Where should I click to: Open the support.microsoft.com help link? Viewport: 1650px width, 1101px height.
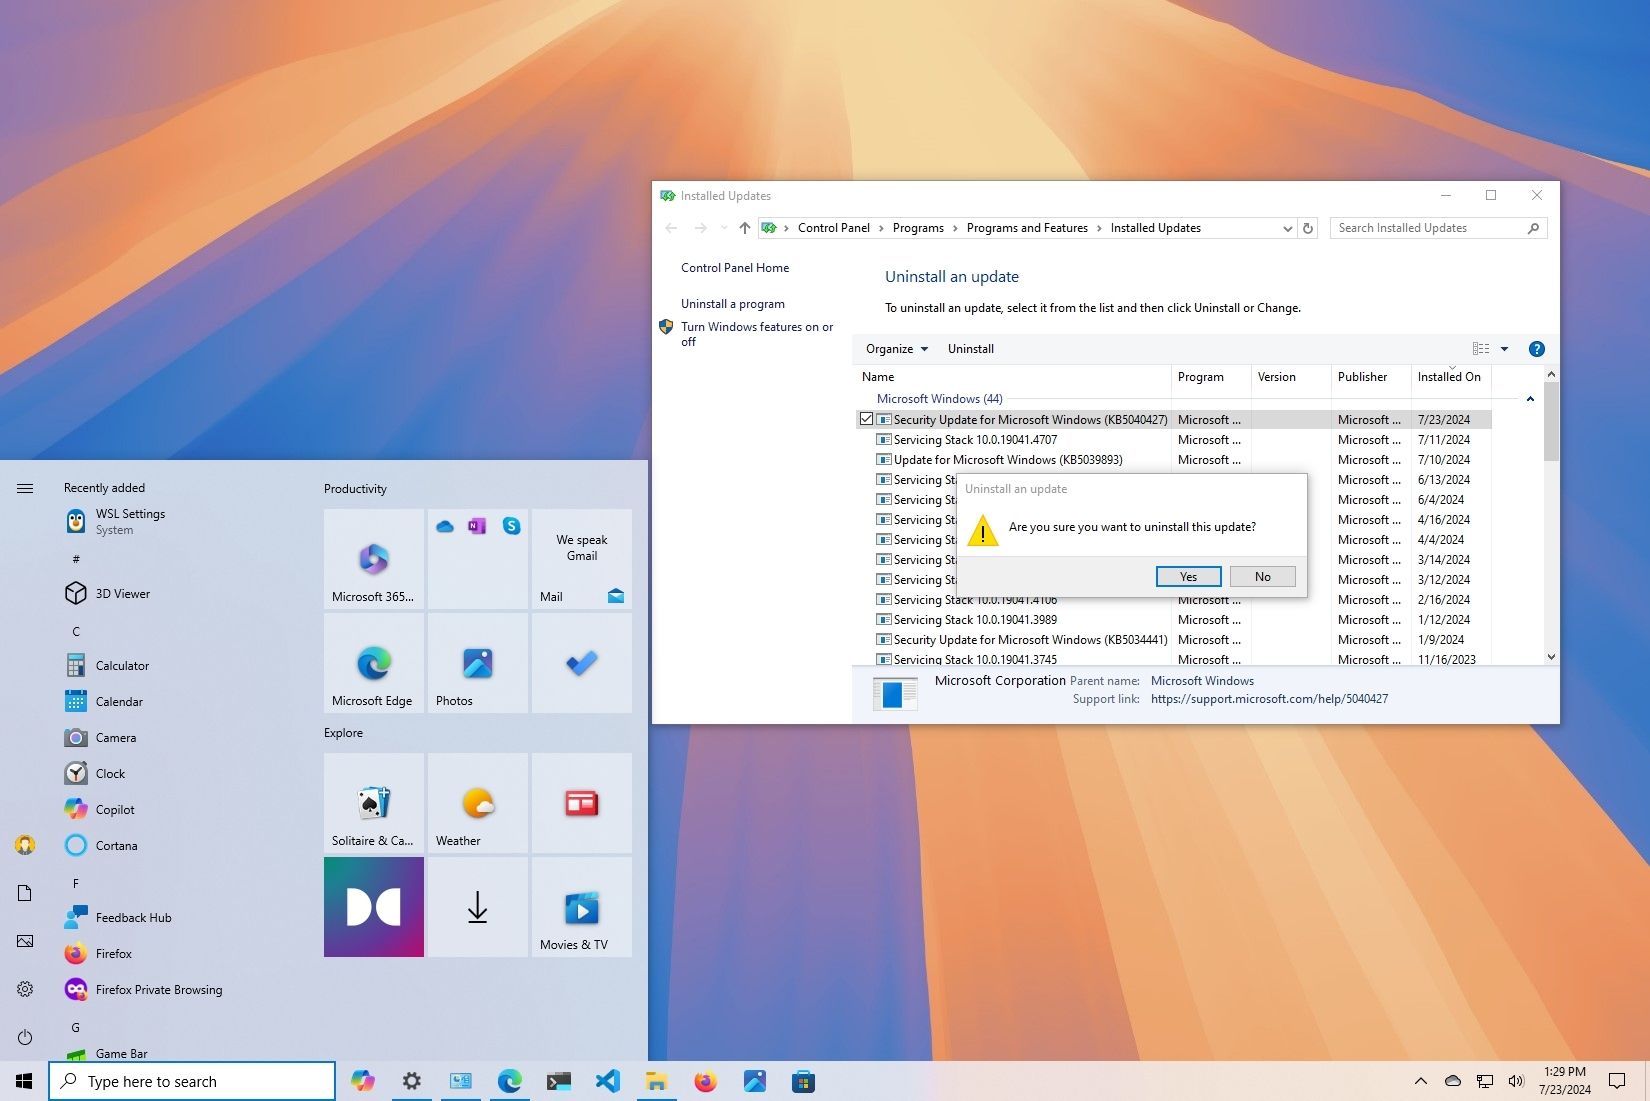click(1268, 698)
